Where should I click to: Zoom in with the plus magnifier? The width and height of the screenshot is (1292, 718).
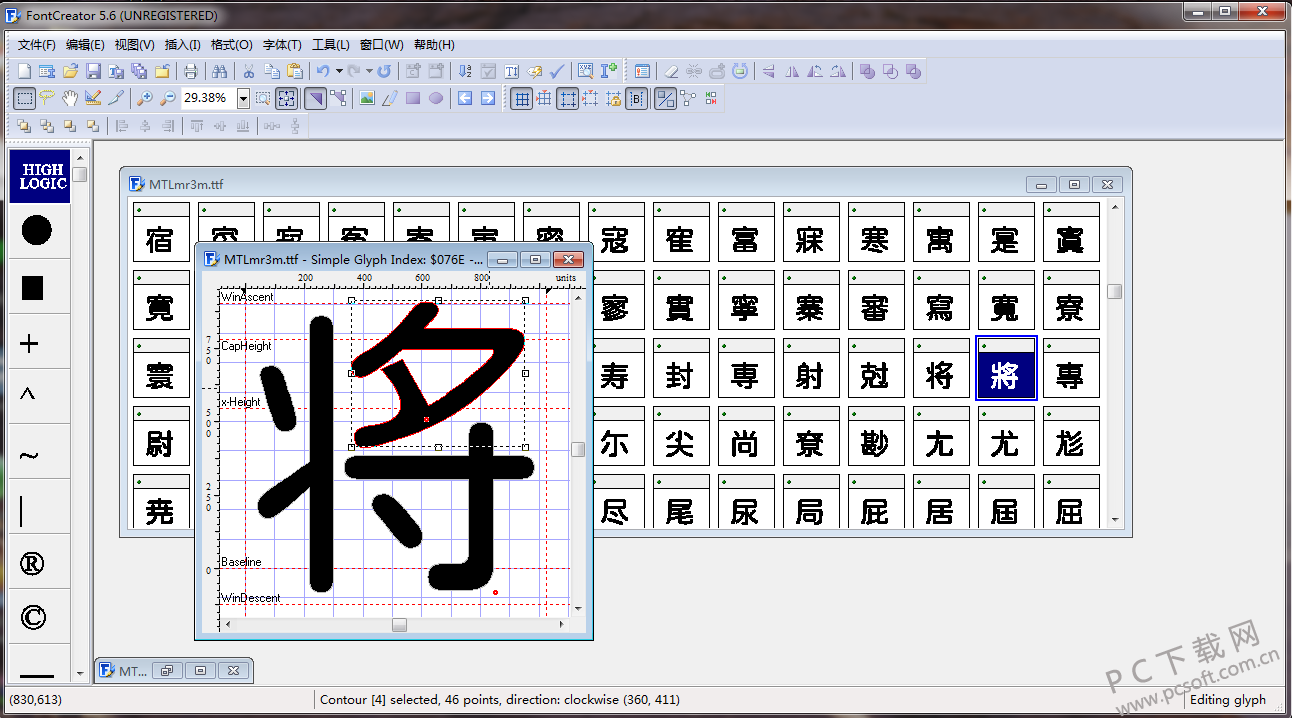(x=145, y=98)
